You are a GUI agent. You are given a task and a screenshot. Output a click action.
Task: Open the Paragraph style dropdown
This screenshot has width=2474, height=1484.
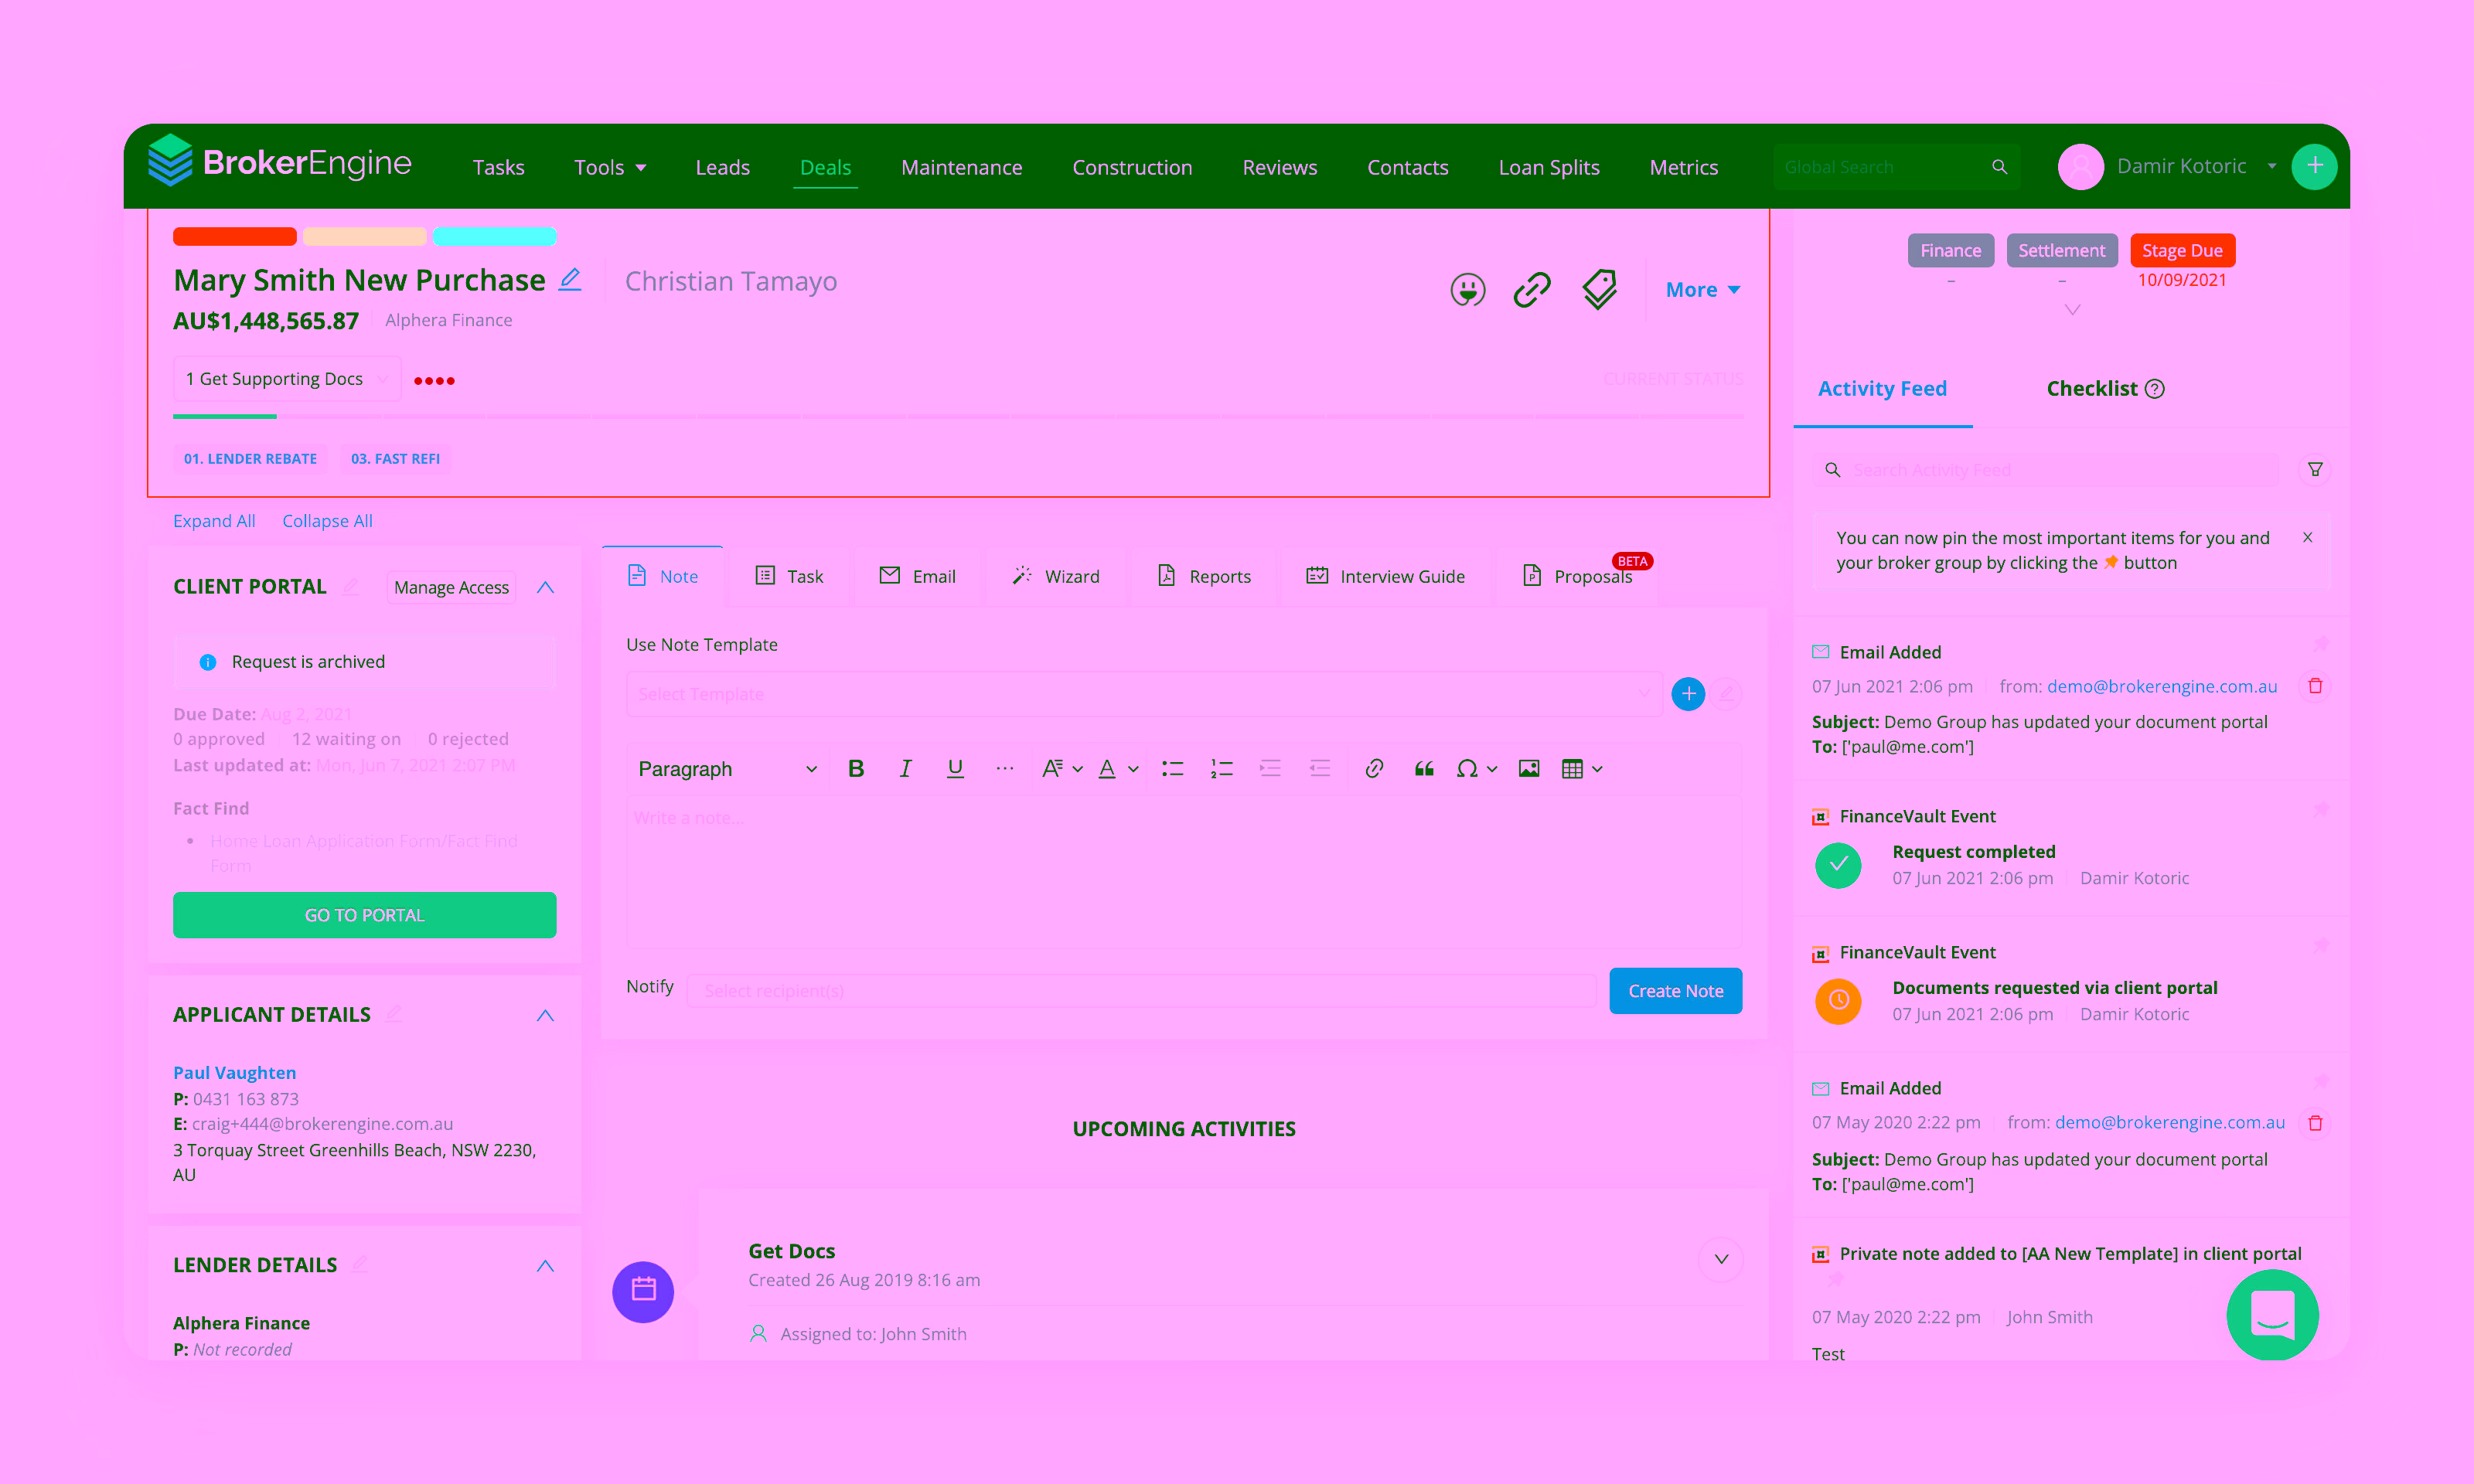[725, 768]
